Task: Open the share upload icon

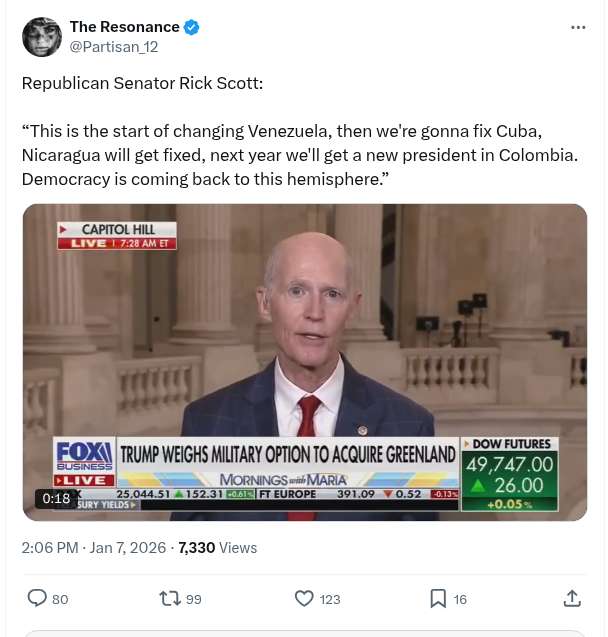Action: (x=572, y=598)
